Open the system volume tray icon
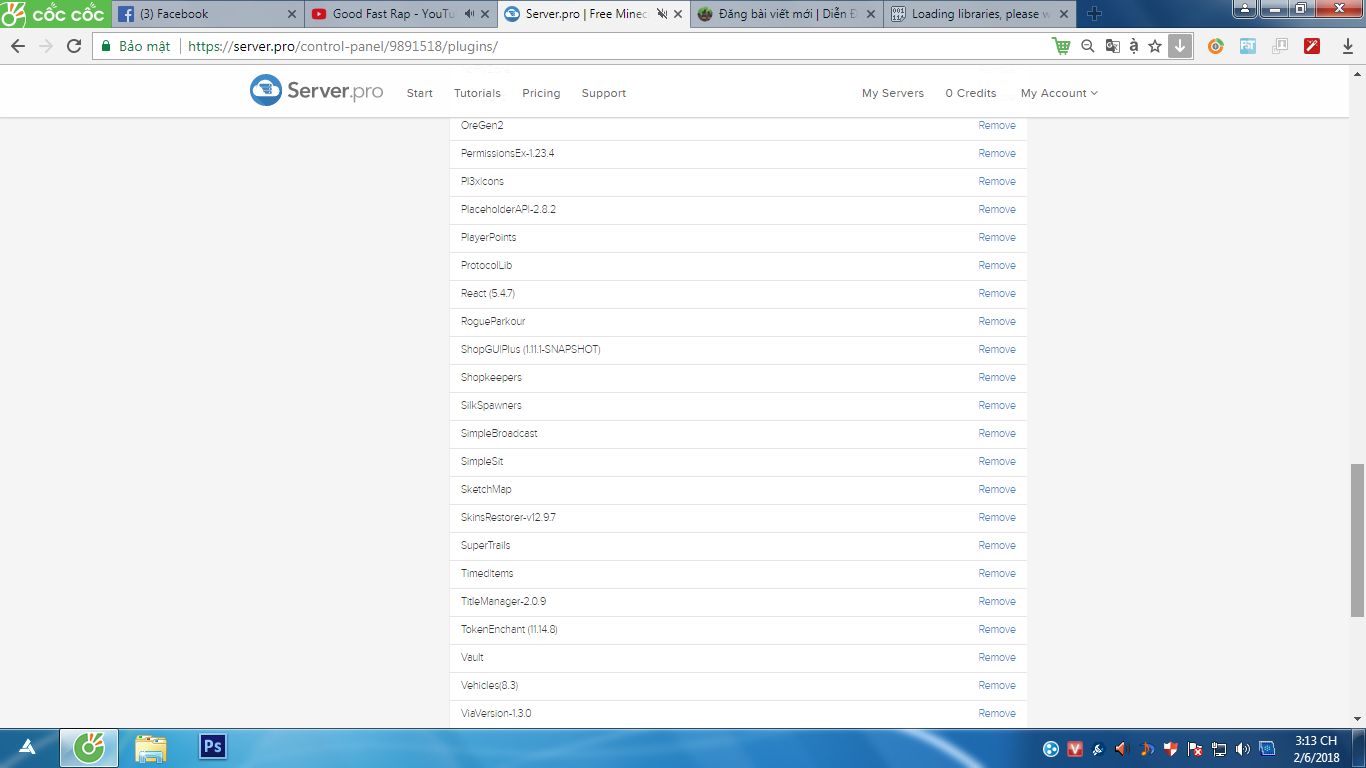Image resolution: width=1366 pixels, height=768 pixels. coord(1243,749)
